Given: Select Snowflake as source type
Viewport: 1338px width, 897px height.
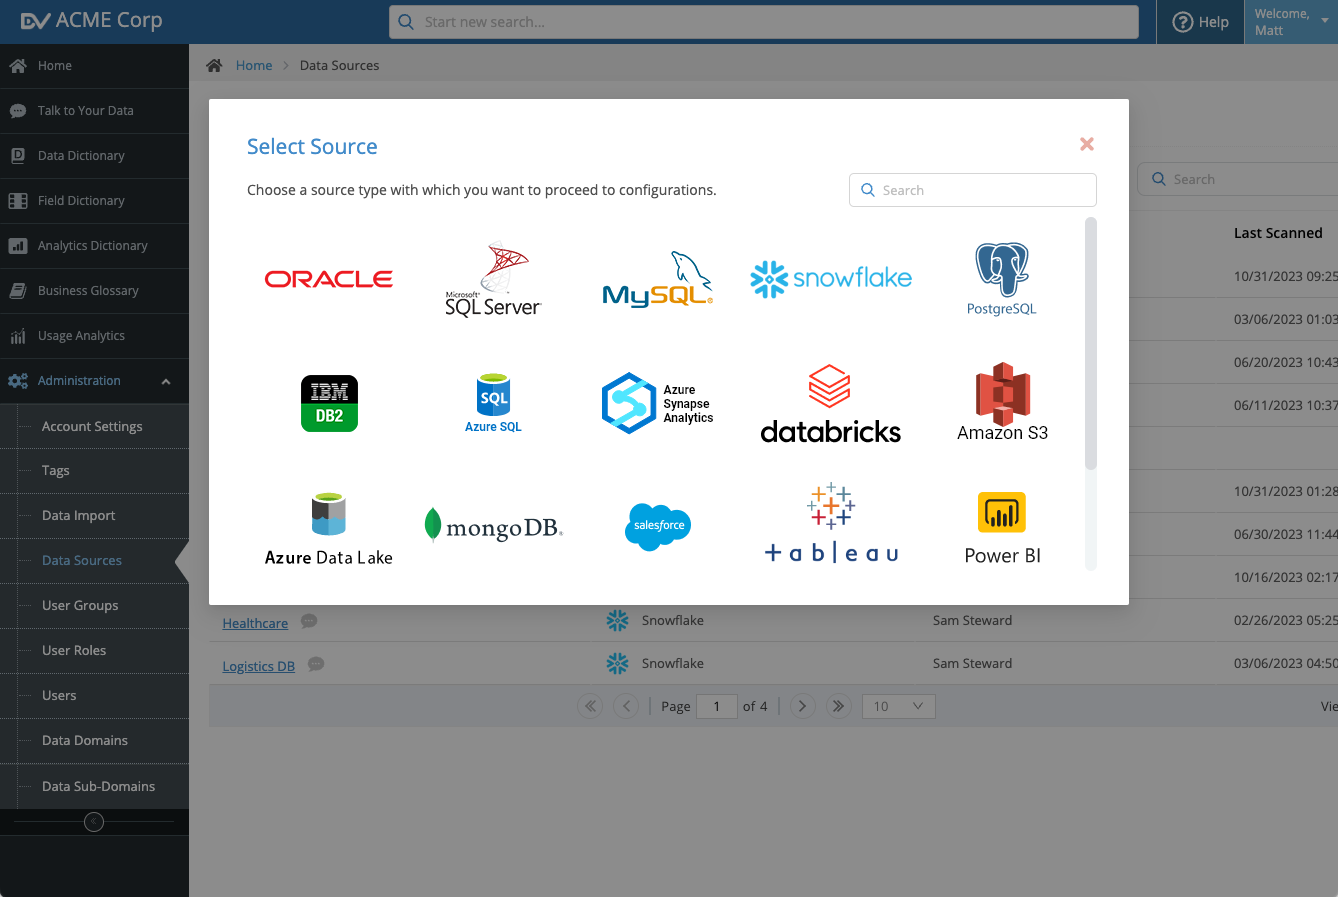Looking at the screenshot, I should [x=831, y=279].
